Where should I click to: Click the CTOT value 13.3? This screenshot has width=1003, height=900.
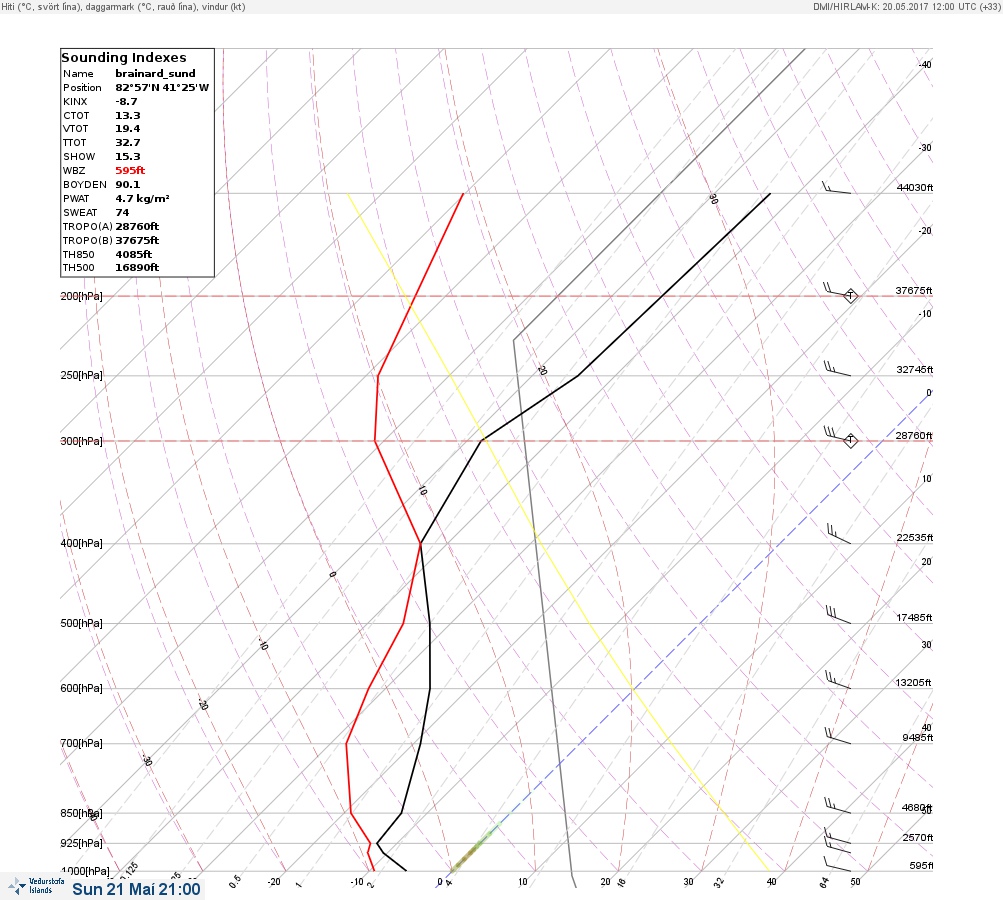pyautogui.click(x=128, y=116)
